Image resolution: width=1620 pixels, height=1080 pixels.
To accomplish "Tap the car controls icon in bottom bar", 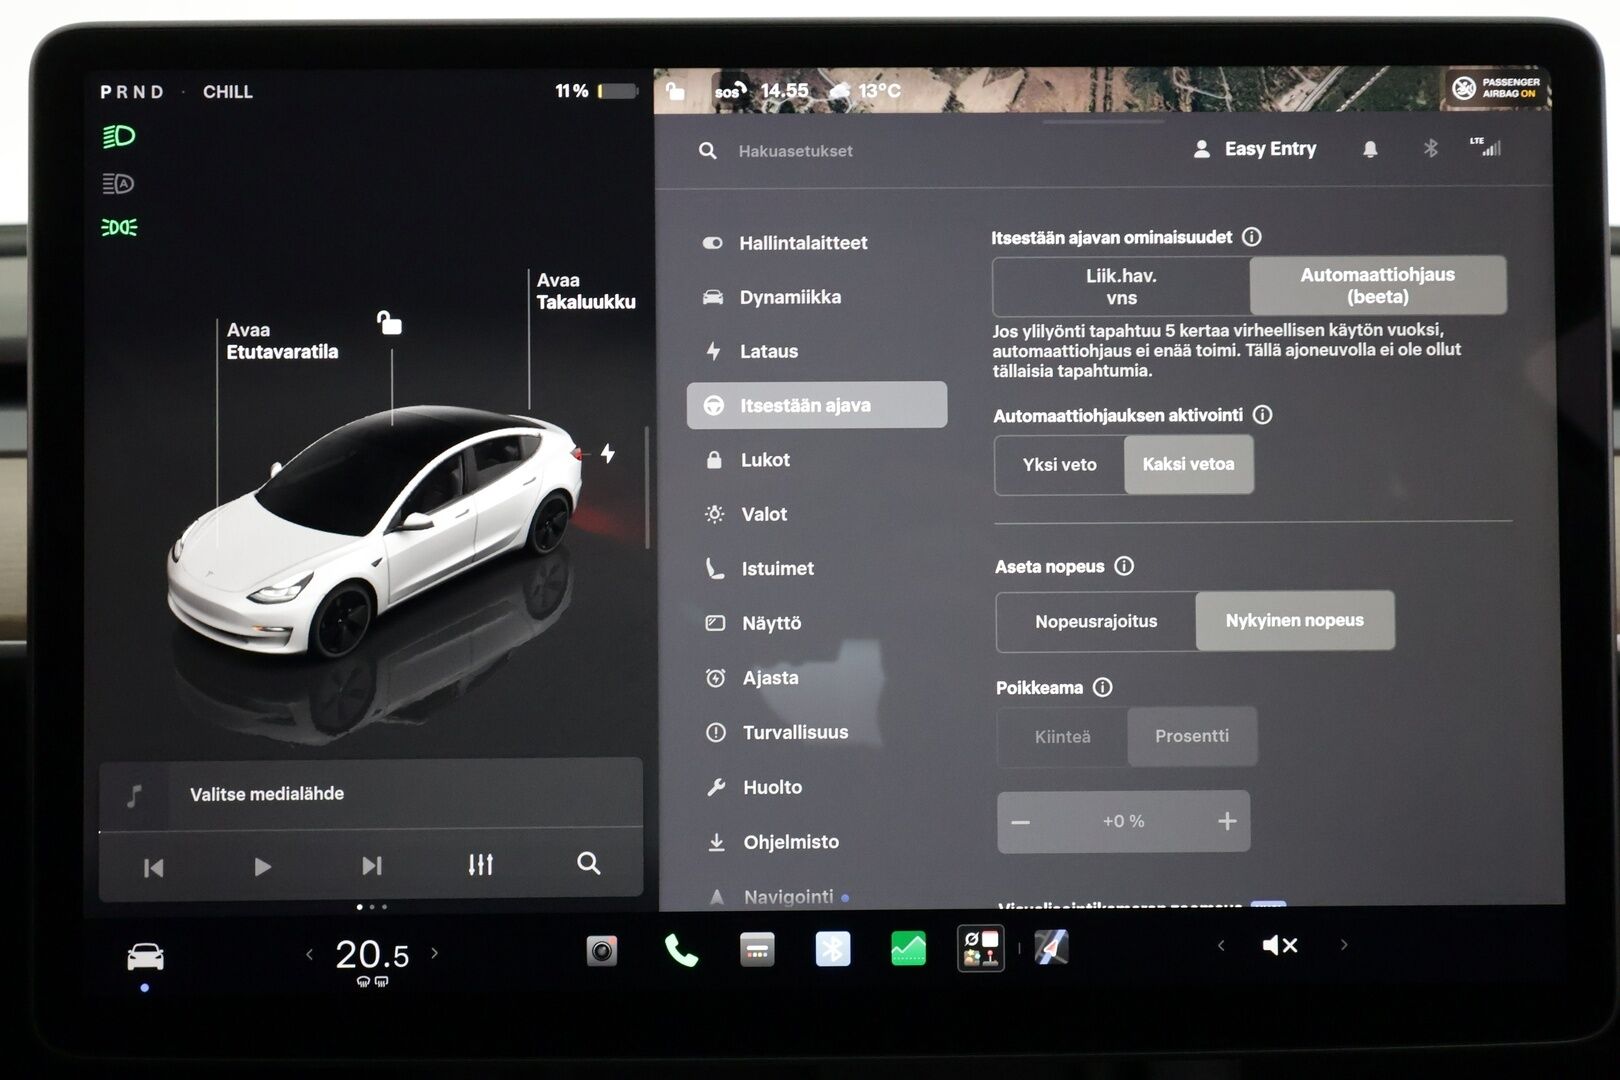I will [145, 957].
